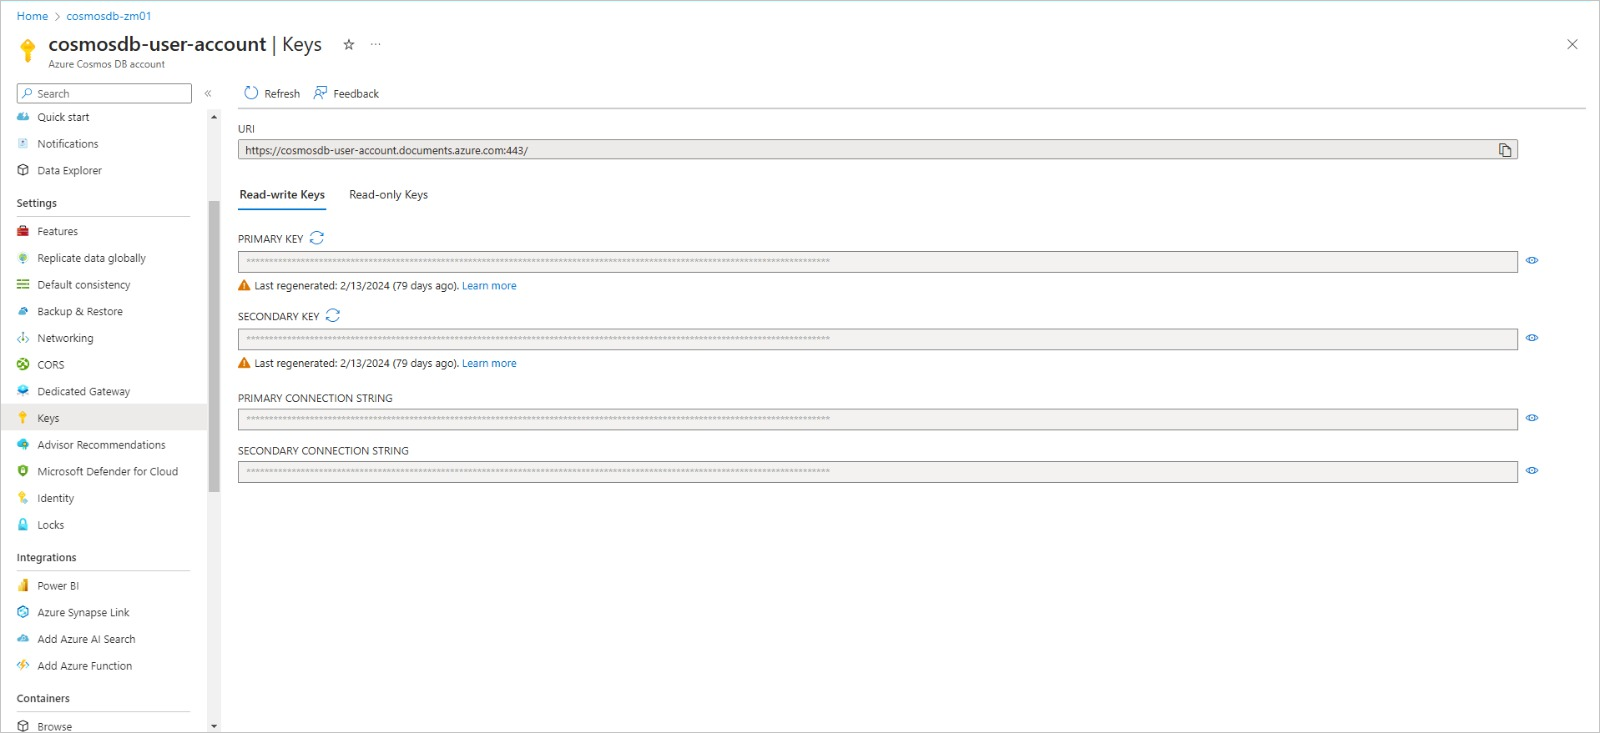Select Keys in sidebar
The height and width of the screenshot is (733, 1600).
[x=104, y=418]
